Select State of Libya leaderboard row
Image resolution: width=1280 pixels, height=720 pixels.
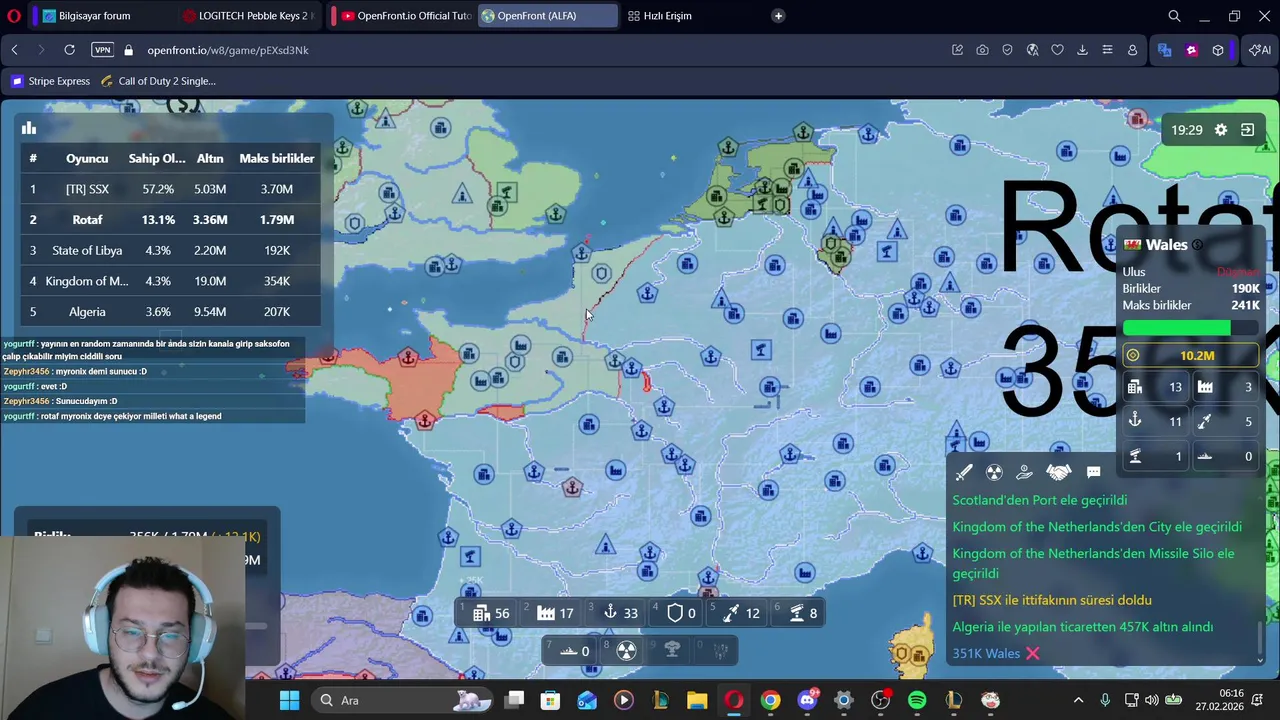point(170,250)
